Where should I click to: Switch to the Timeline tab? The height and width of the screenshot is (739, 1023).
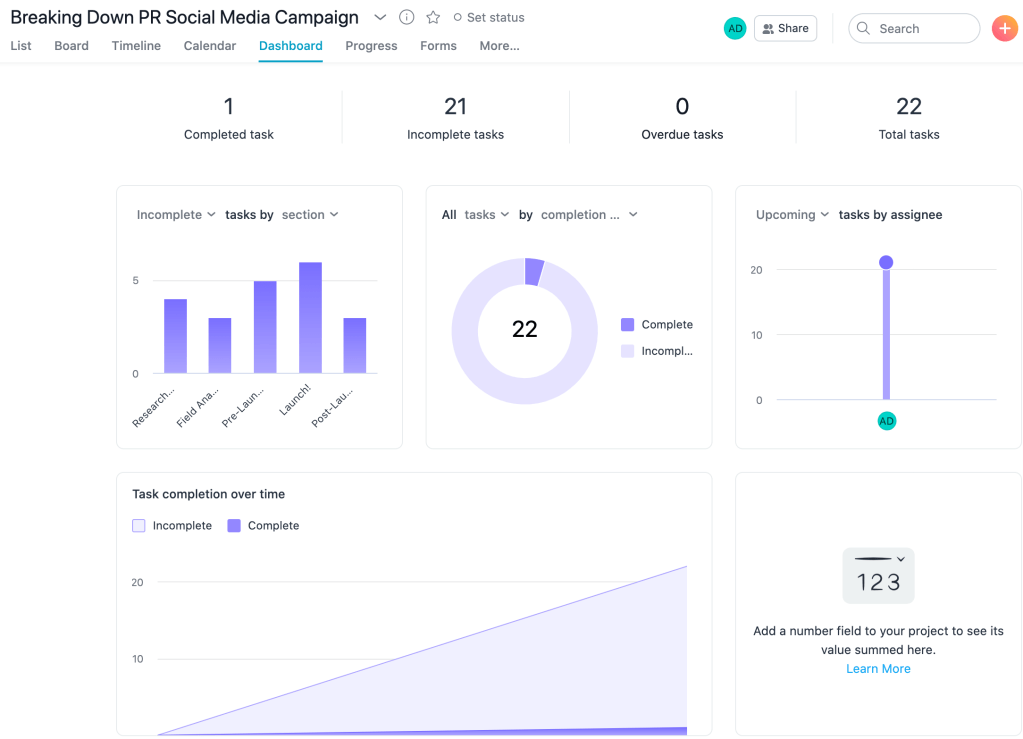tap(136, 46)
